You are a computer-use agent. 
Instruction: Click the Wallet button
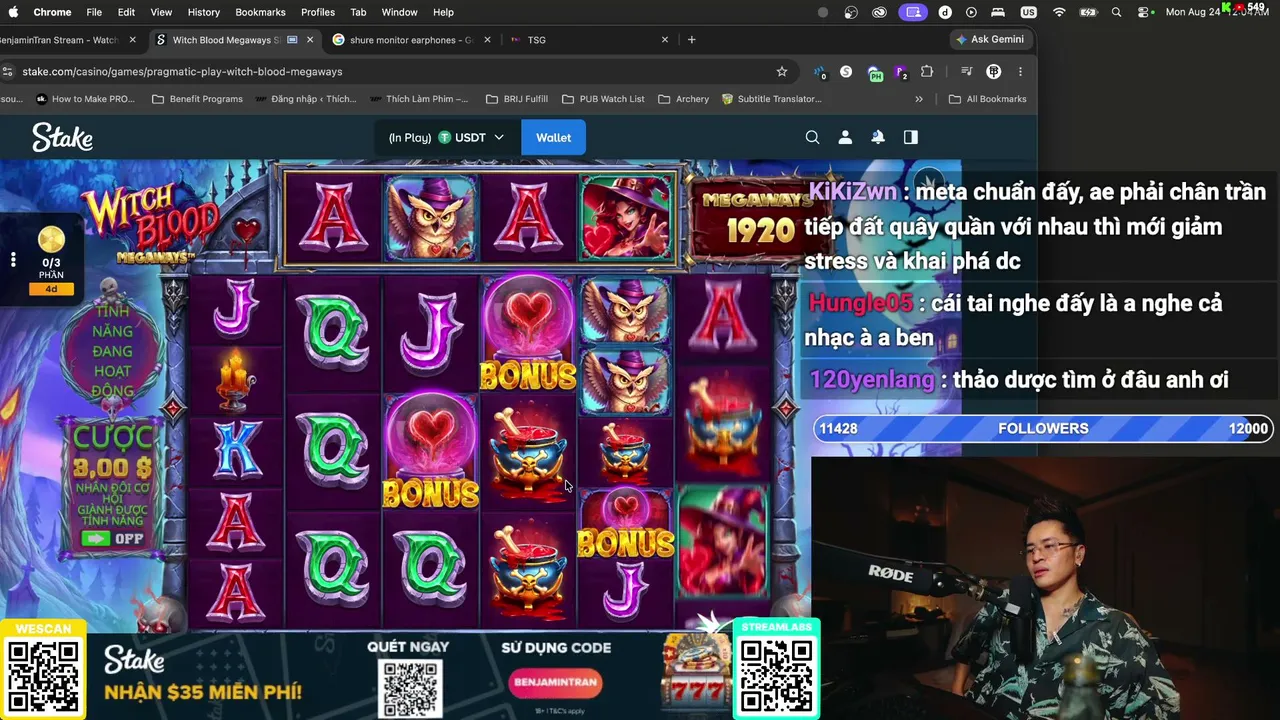pyautogui.click(x=553, y=137)
